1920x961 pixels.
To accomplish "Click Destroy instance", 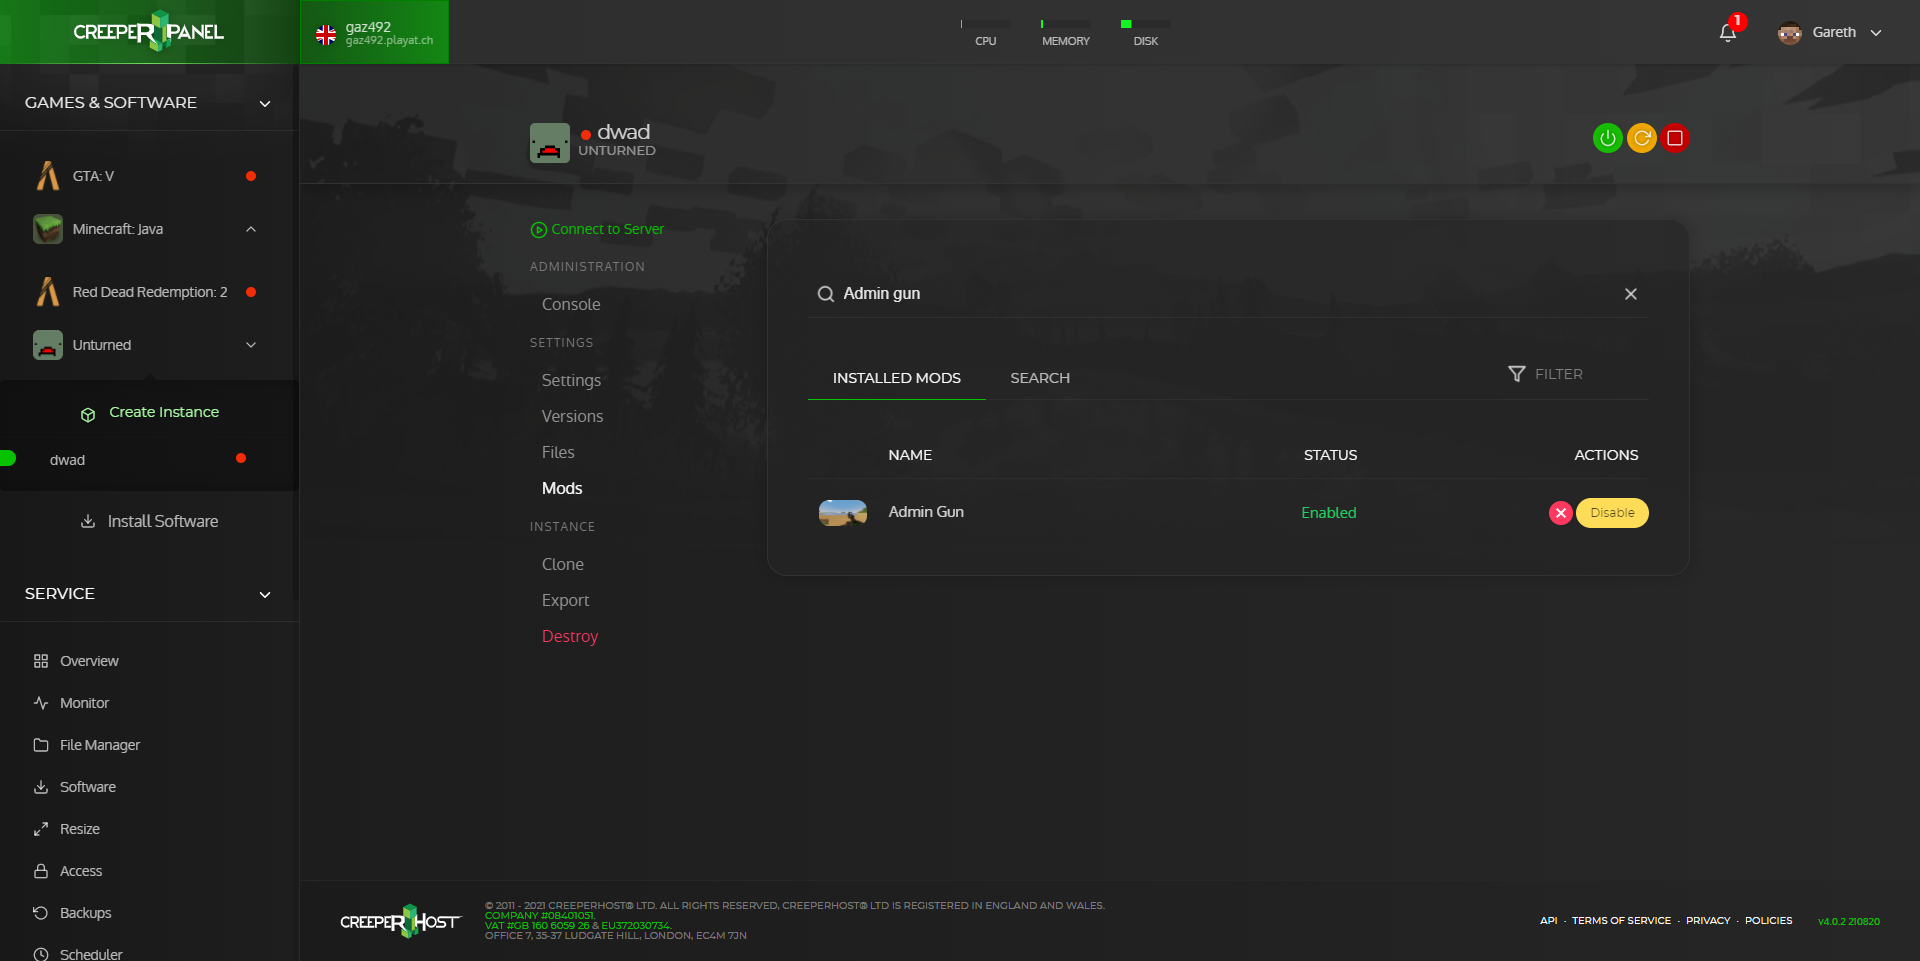I will tap(570, 636).
